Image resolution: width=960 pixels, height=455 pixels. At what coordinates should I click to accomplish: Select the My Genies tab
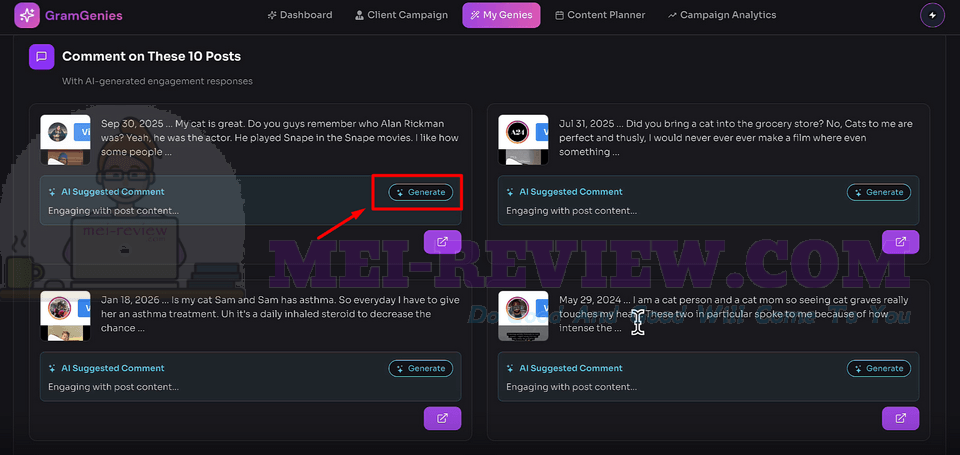tap(501, 15)
